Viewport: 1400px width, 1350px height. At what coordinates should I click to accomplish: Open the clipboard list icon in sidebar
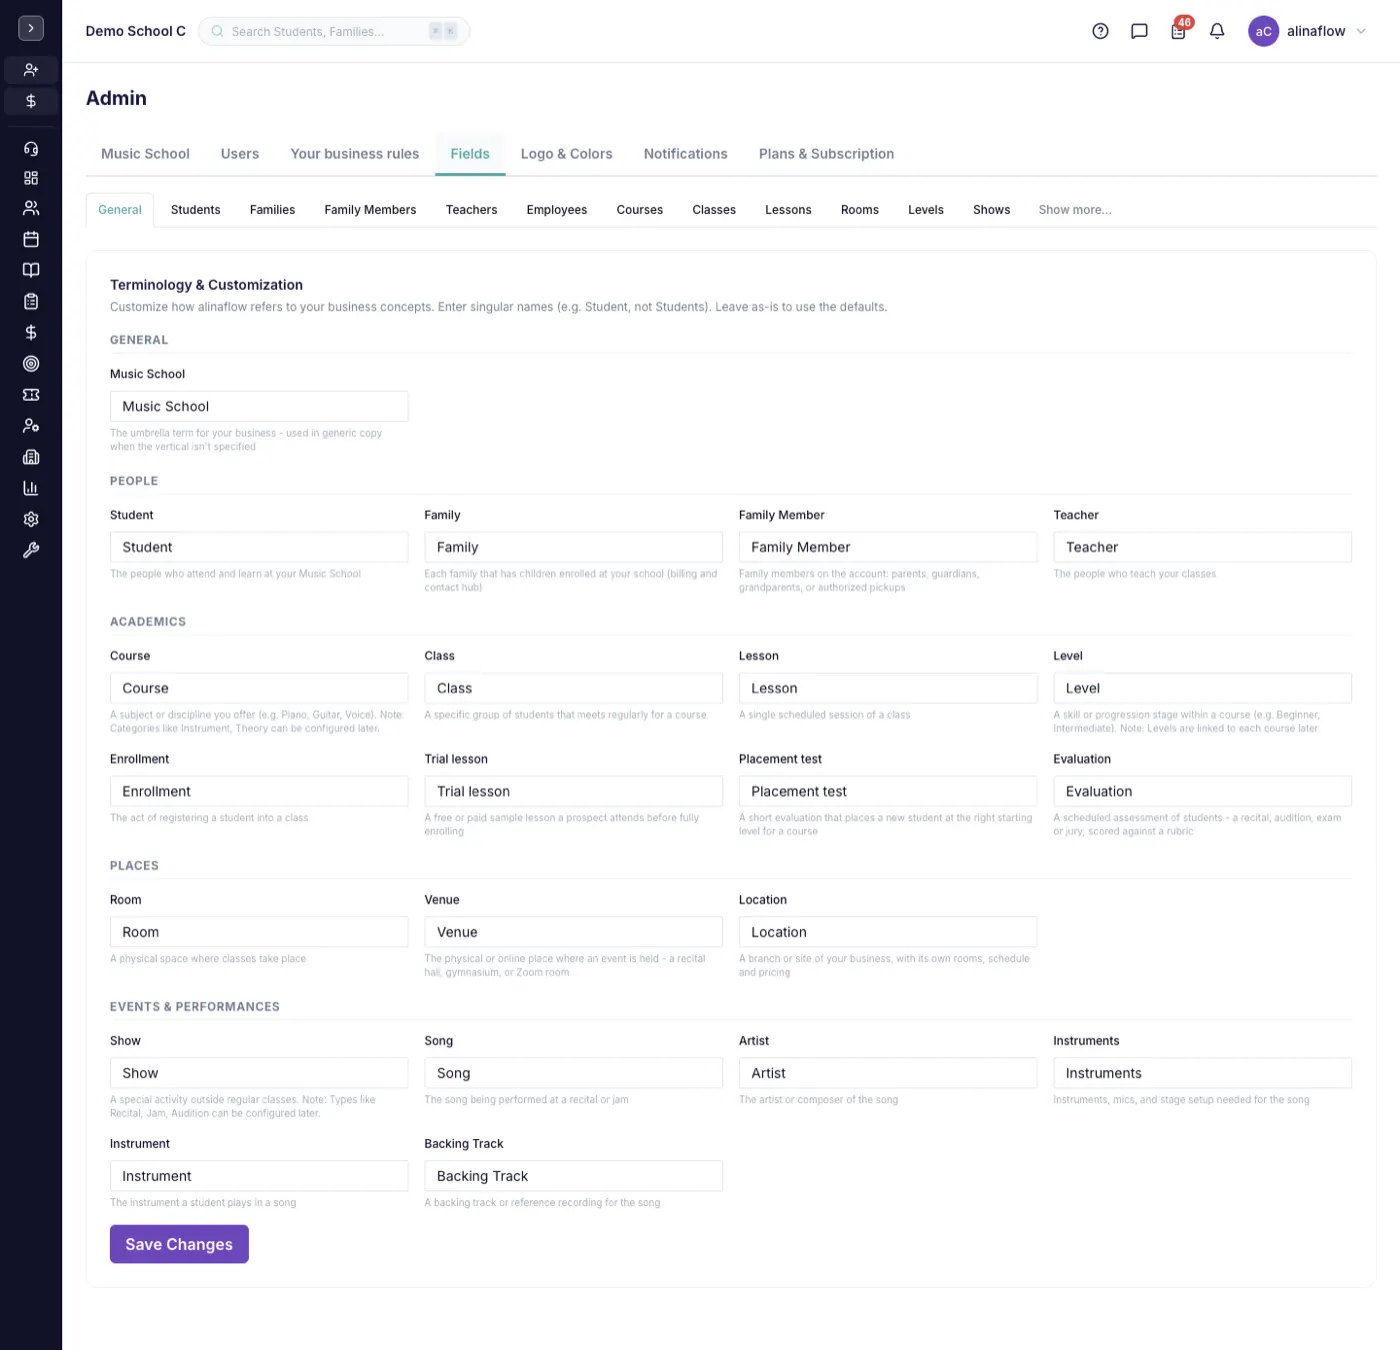(31, 301)
